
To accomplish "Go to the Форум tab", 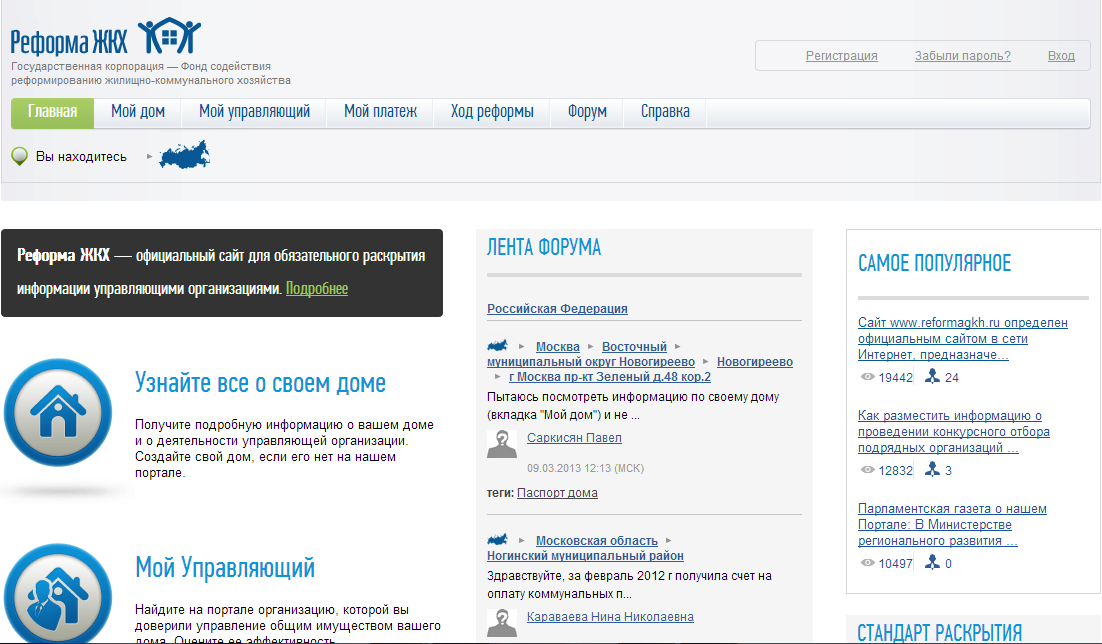I will 587,112.
